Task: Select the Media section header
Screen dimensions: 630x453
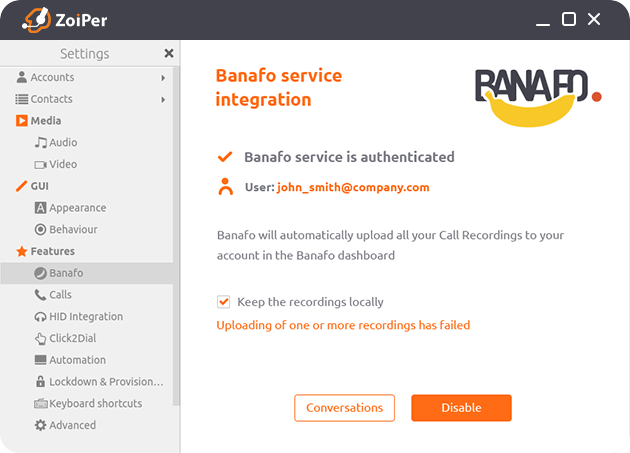Action: point(46,121)
